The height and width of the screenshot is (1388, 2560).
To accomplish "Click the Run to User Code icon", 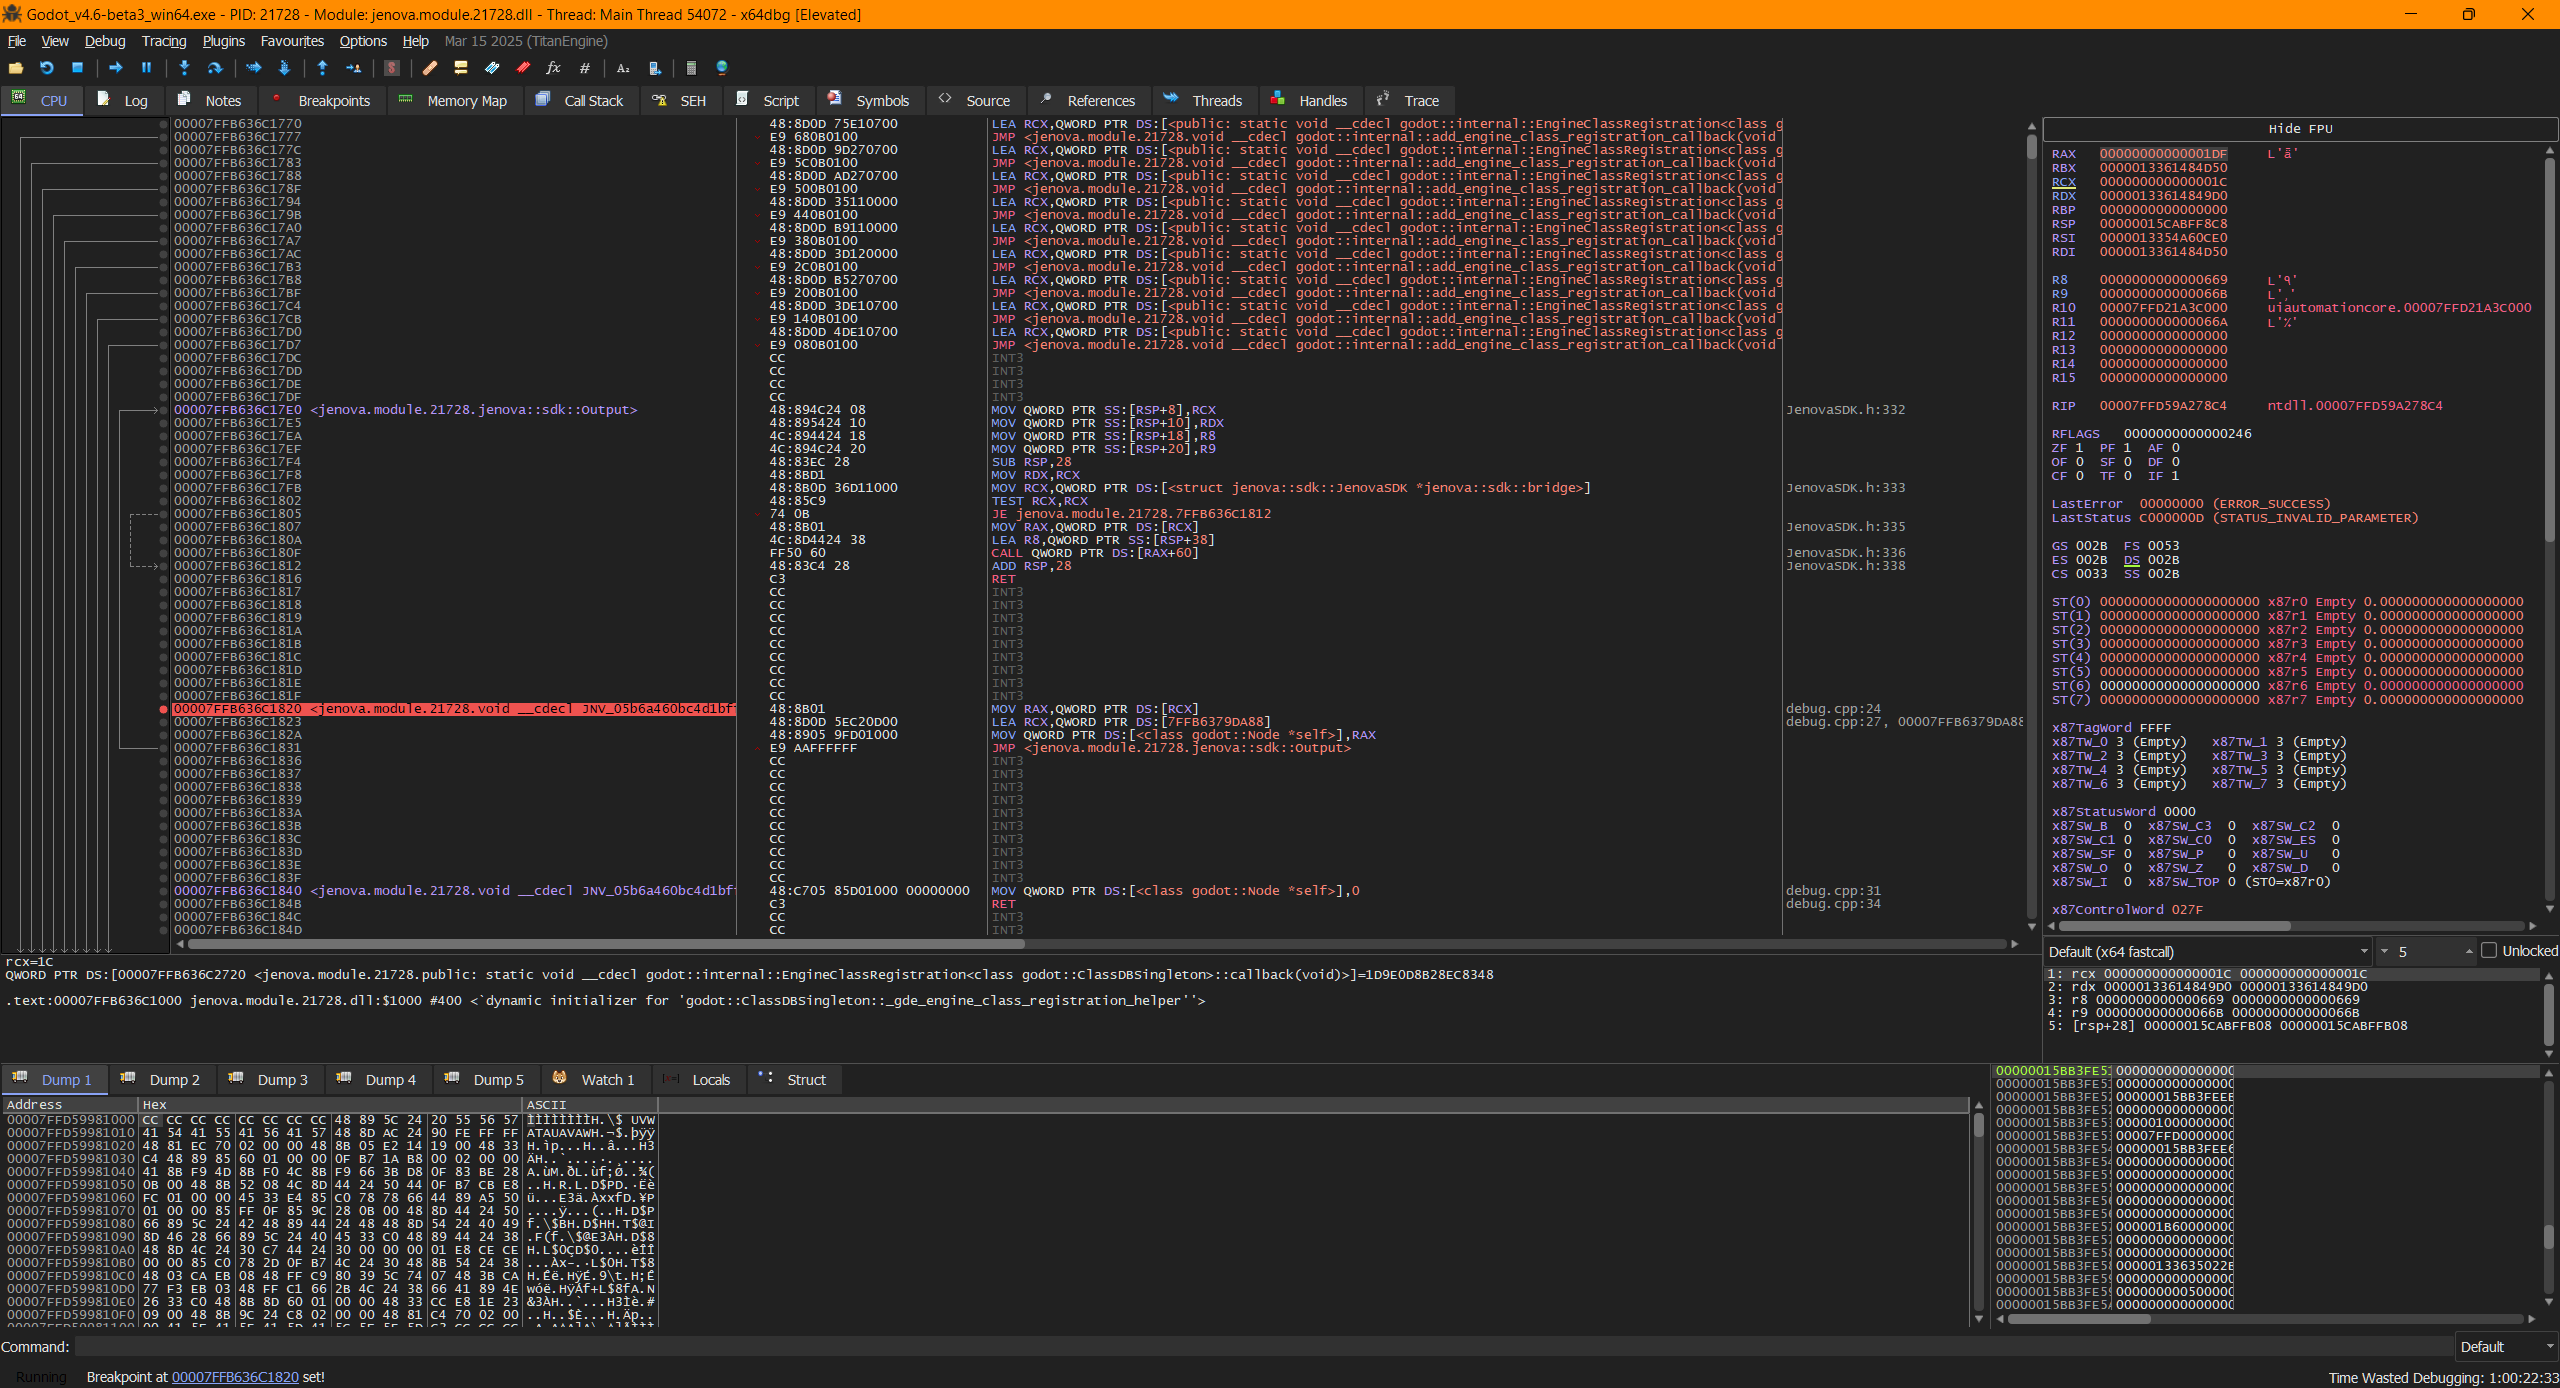I will 353,68.
